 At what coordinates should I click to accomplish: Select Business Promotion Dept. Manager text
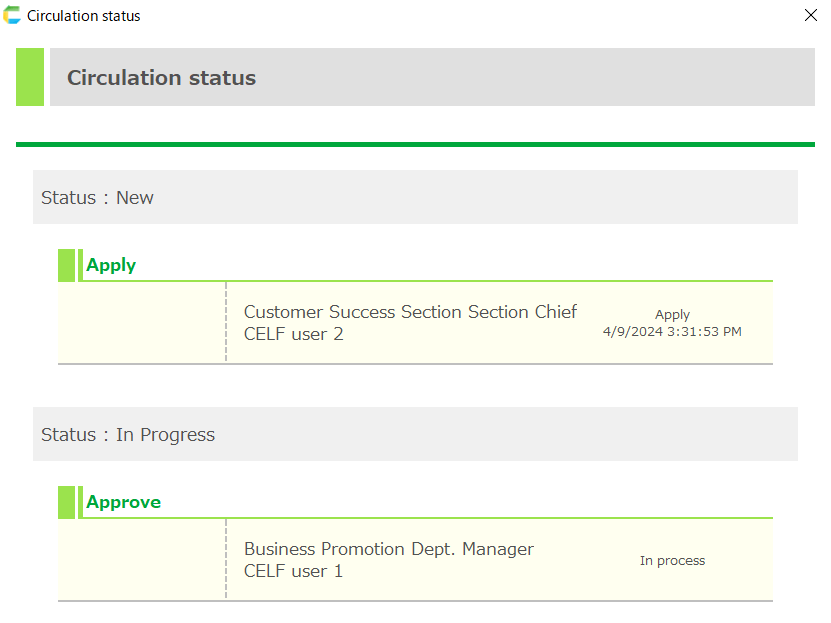[388, 549]
